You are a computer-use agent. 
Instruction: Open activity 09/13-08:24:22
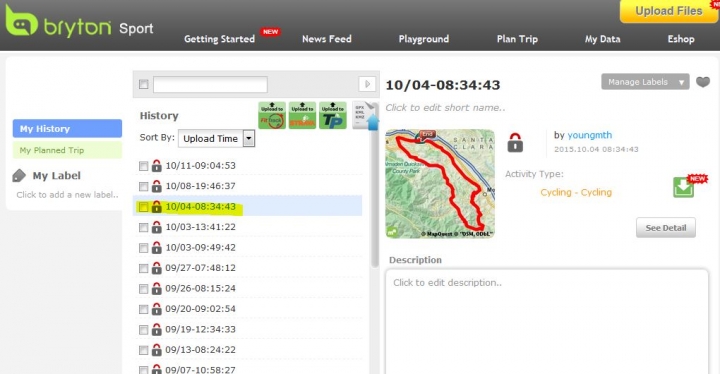click(x=201, y=350)
